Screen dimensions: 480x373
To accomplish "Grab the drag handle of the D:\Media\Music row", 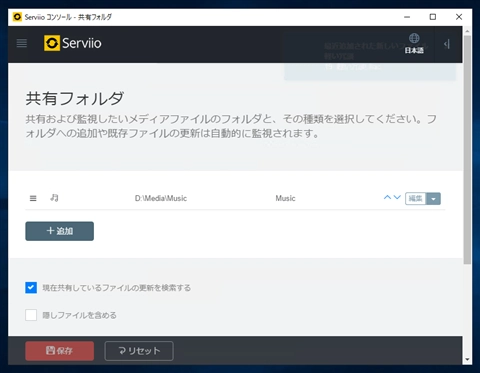I will pyautogui.click(x=33, y=198).
